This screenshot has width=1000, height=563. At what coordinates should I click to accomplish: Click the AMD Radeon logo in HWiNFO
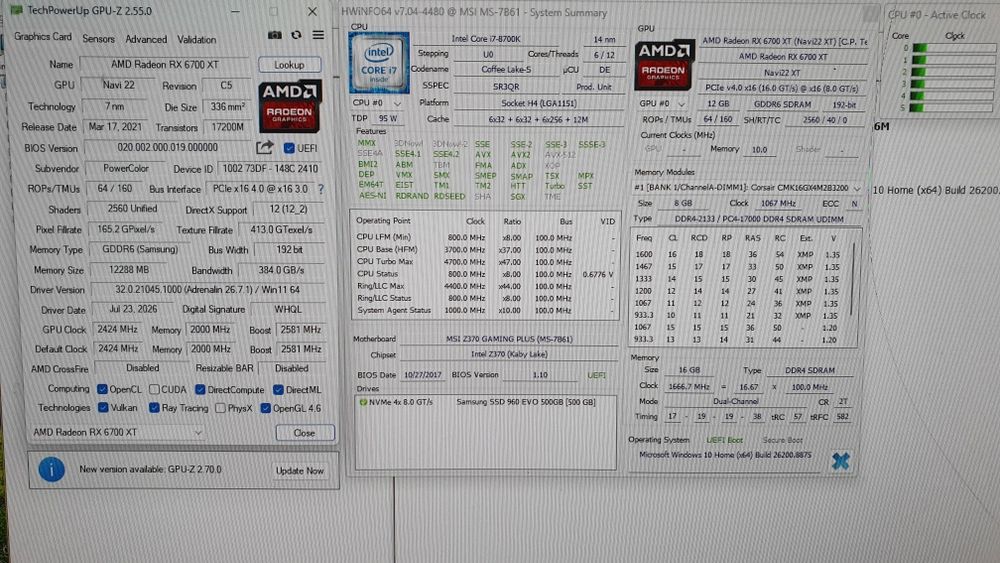[x=663, y=66]
